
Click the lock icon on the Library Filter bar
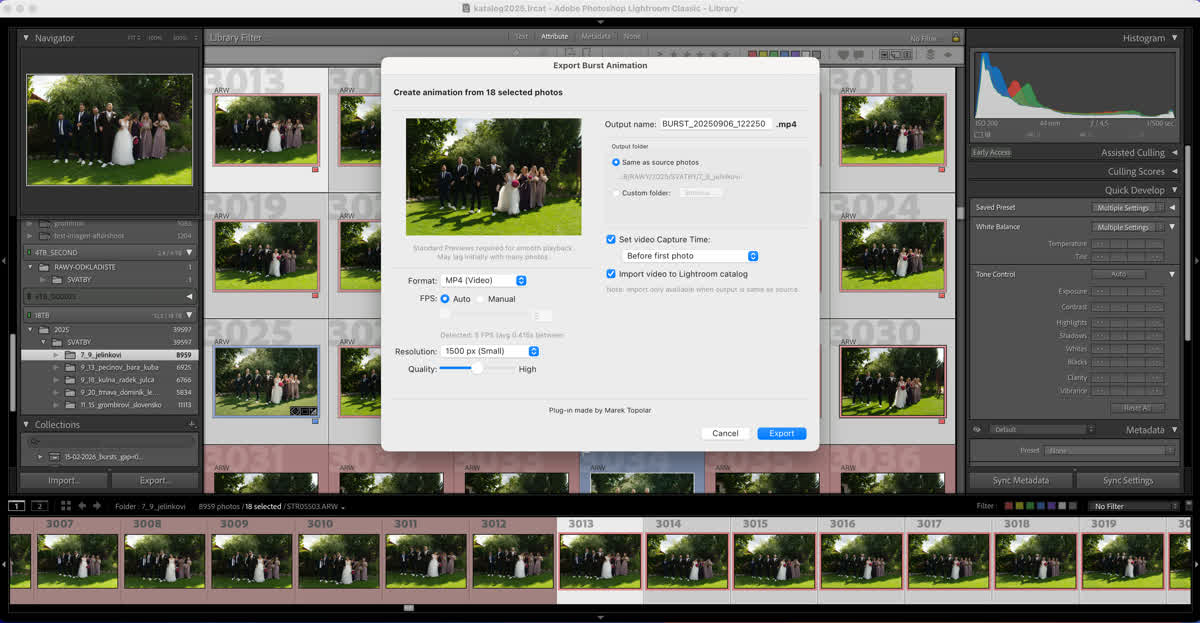(956, 36)
